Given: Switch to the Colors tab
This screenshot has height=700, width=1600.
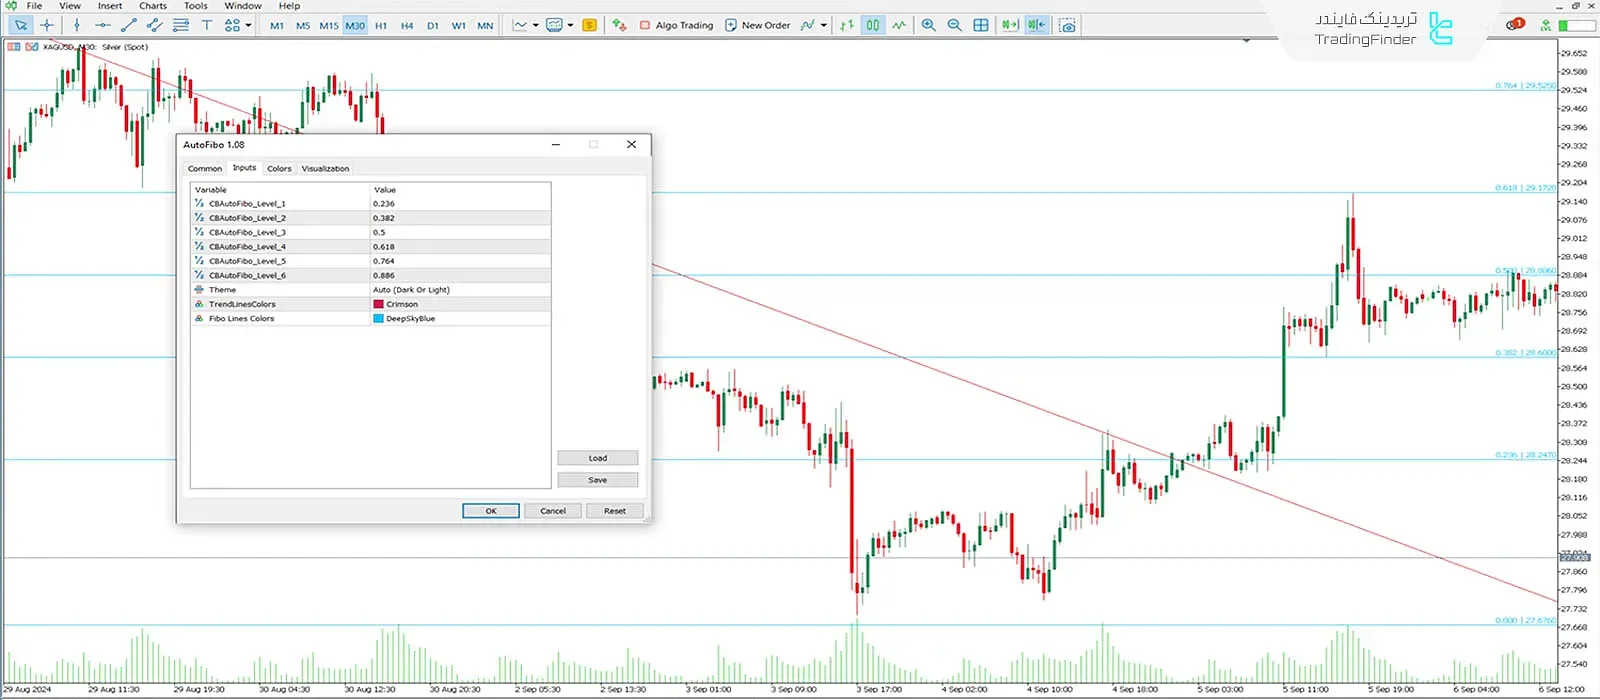Looking at the screenshot, I should 279,169.
